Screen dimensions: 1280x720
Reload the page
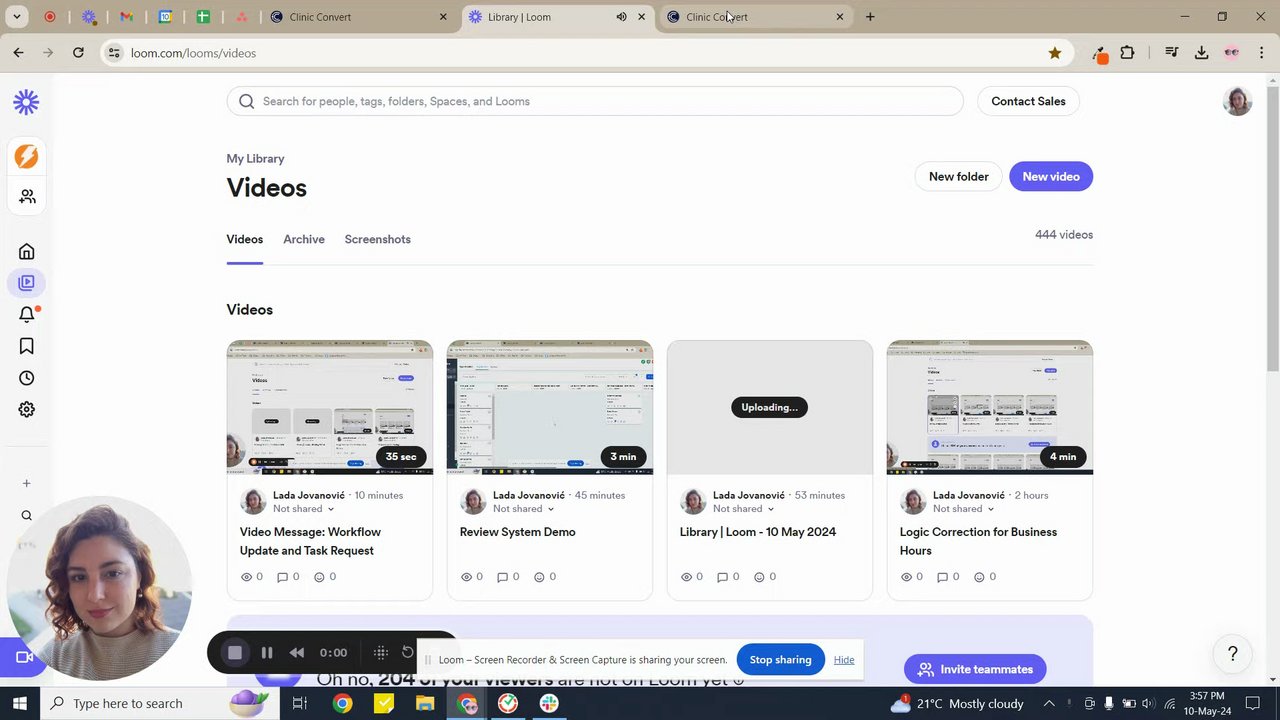78,53
